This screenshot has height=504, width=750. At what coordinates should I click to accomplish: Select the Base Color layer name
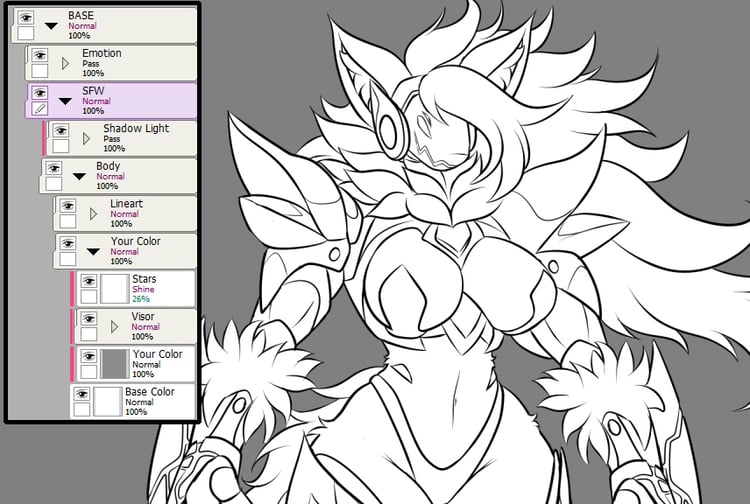tap(150, 392)
